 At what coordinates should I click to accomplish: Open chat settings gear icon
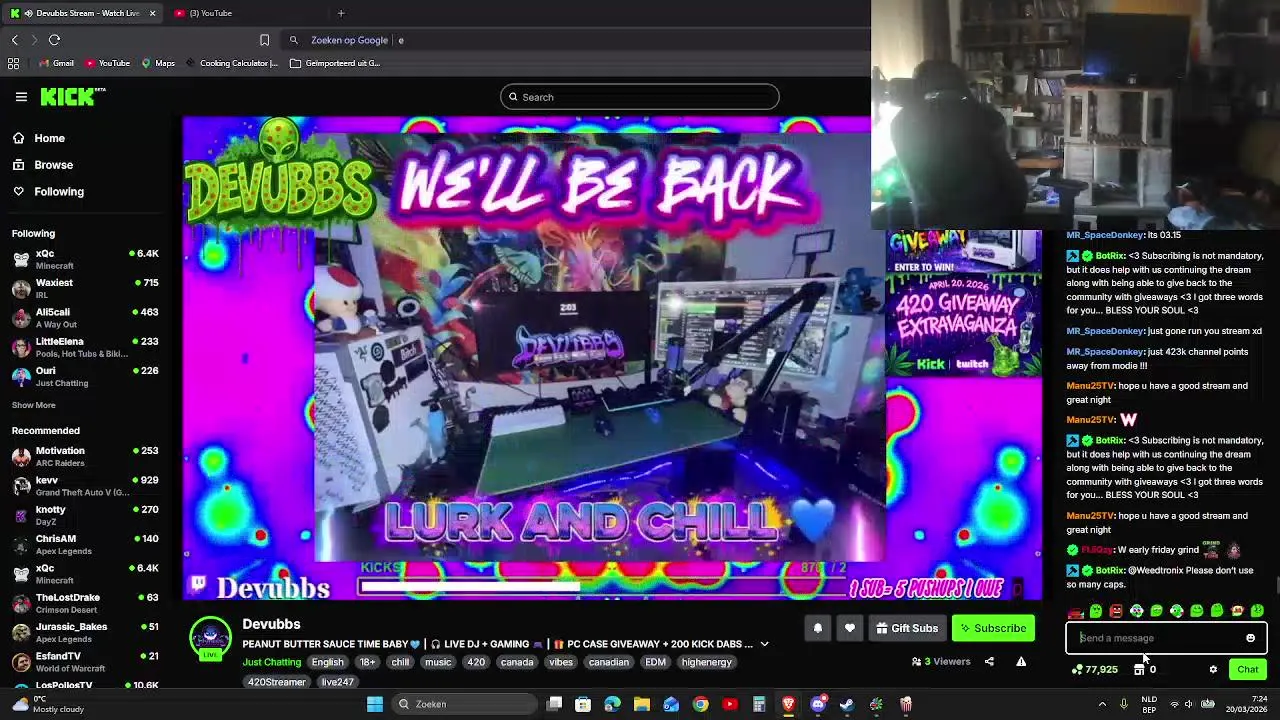[x=1213, y=670]
